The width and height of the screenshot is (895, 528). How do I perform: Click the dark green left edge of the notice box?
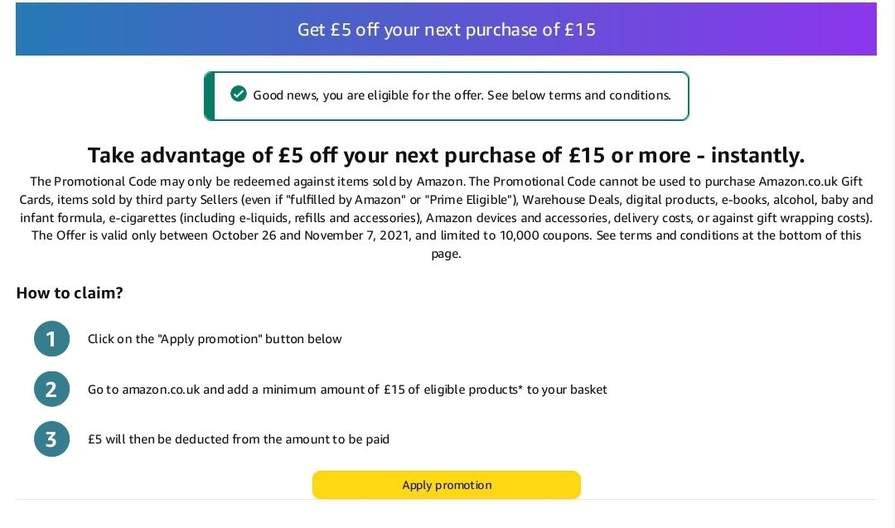pos(209,96)
